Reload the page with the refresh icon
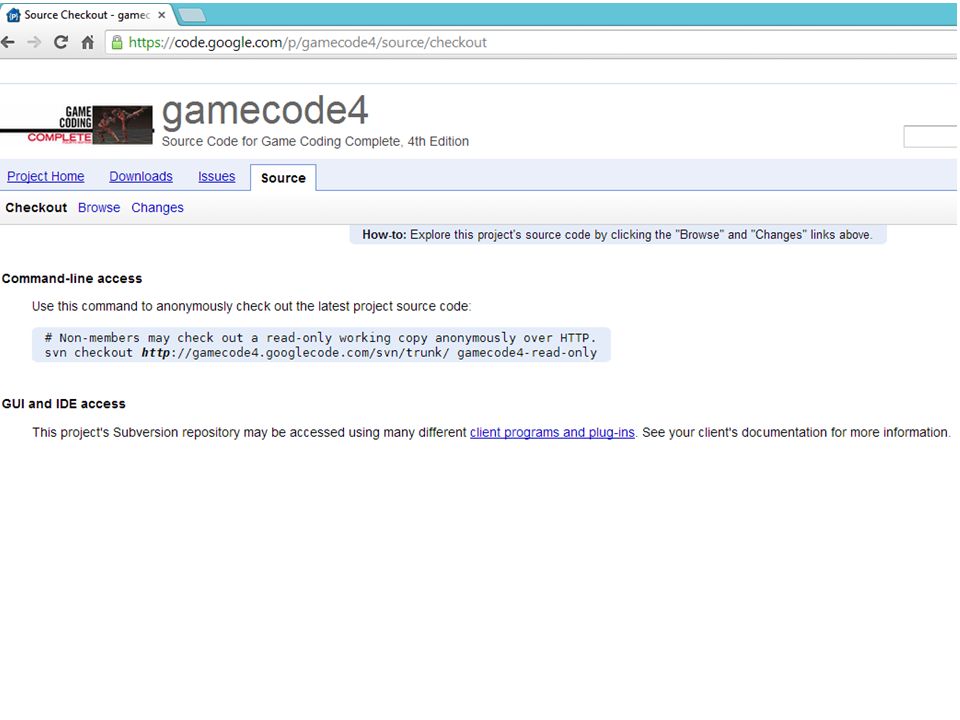 pos(61,42)
